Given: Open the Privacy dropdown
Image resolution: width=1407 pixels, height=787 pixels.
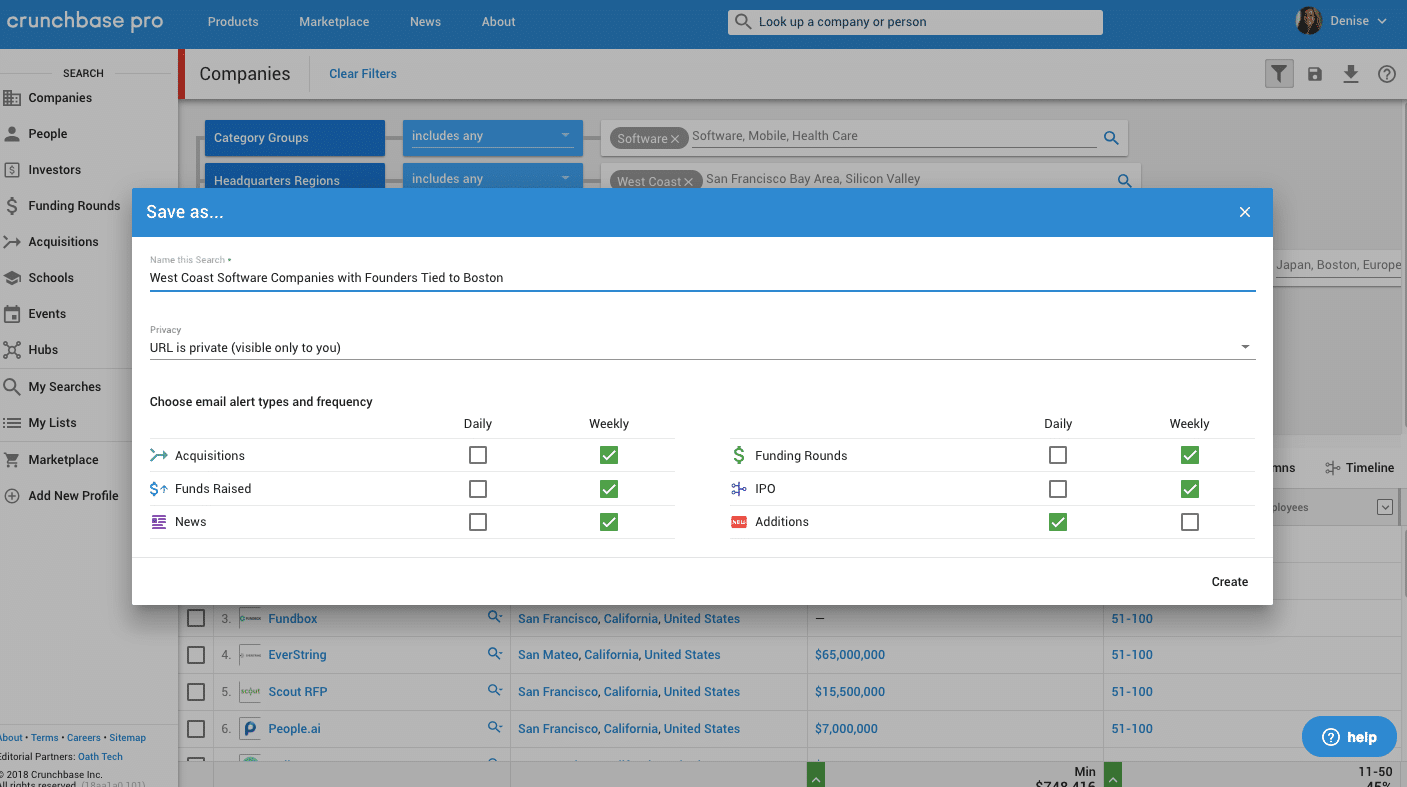Looking at the screenshot, I should pyautogui.click(x=1244, y=345).
